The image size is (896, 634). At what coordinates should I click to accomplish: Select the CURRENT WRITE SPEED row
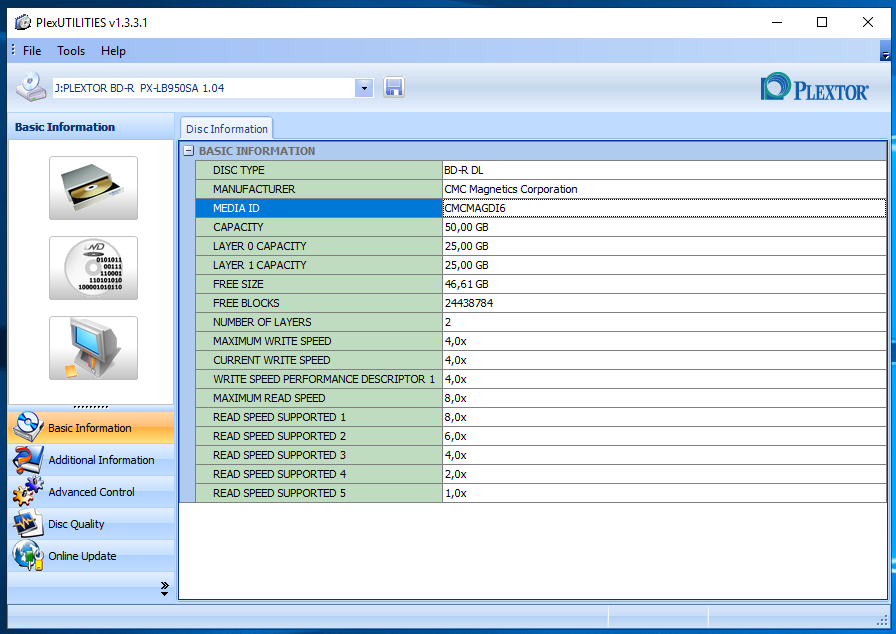pos(541,360)
